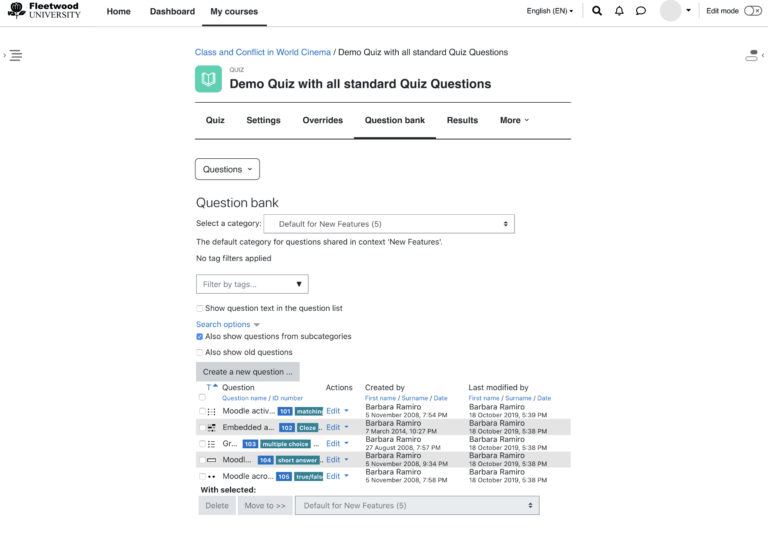Click the green quiz book icon
This screenshot has width=768, height=535.
pyautogui.click(x=208, y=79)
